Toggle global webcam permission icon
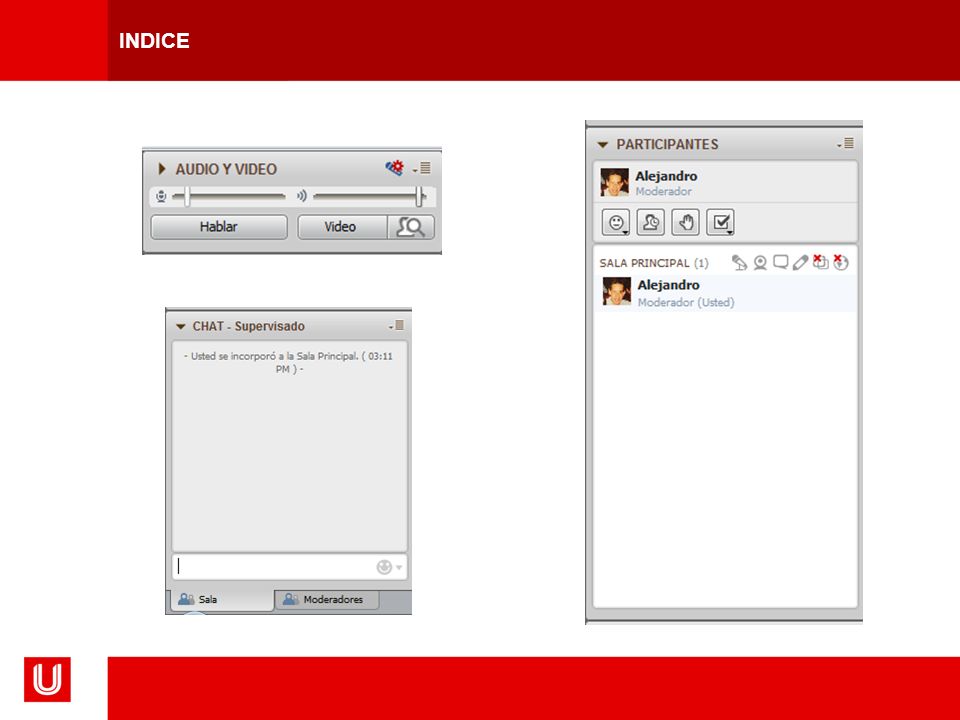The width and height of the screenshot is (960, 720). coord(760,263)
